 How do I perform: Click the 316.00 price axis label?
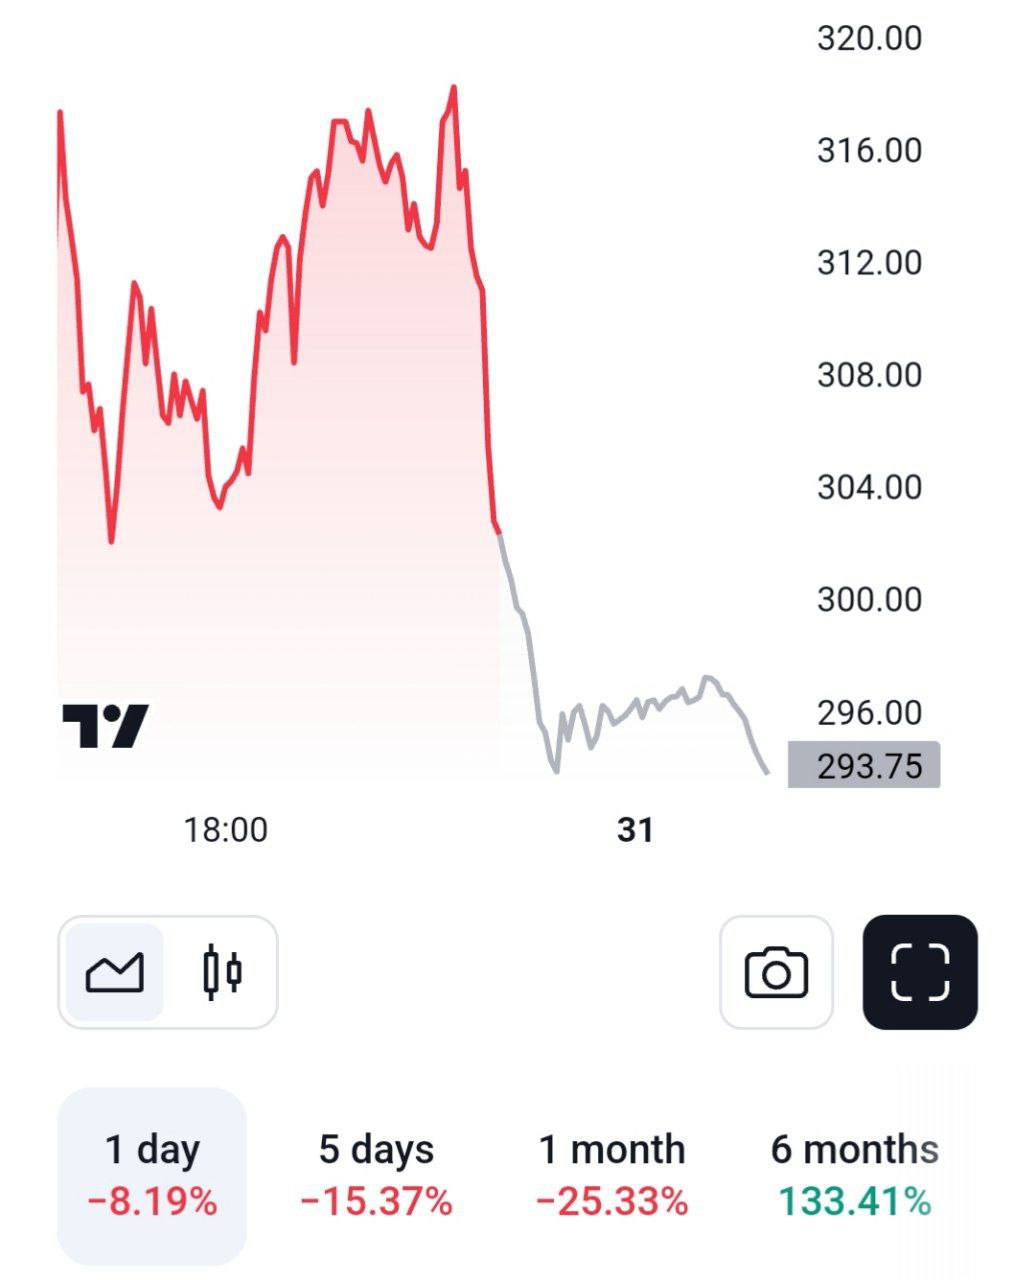[x=869, y=151]
